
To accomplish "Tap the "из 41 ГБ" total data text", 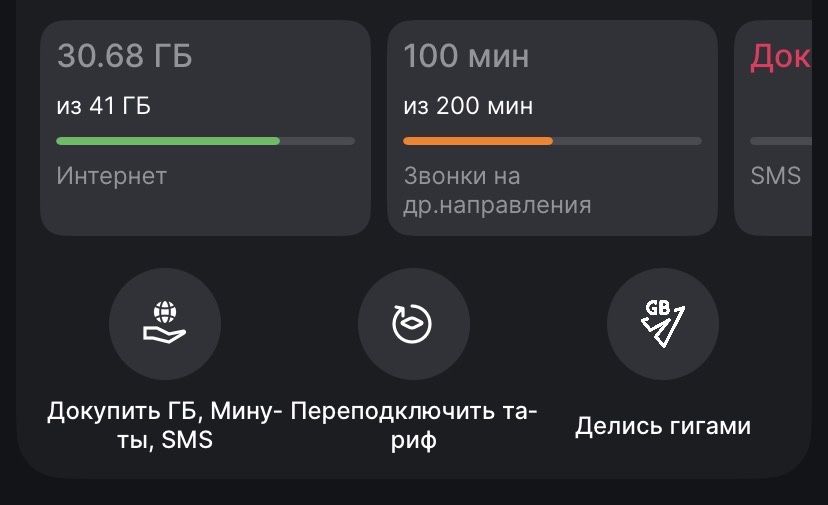I will [104, 105].
